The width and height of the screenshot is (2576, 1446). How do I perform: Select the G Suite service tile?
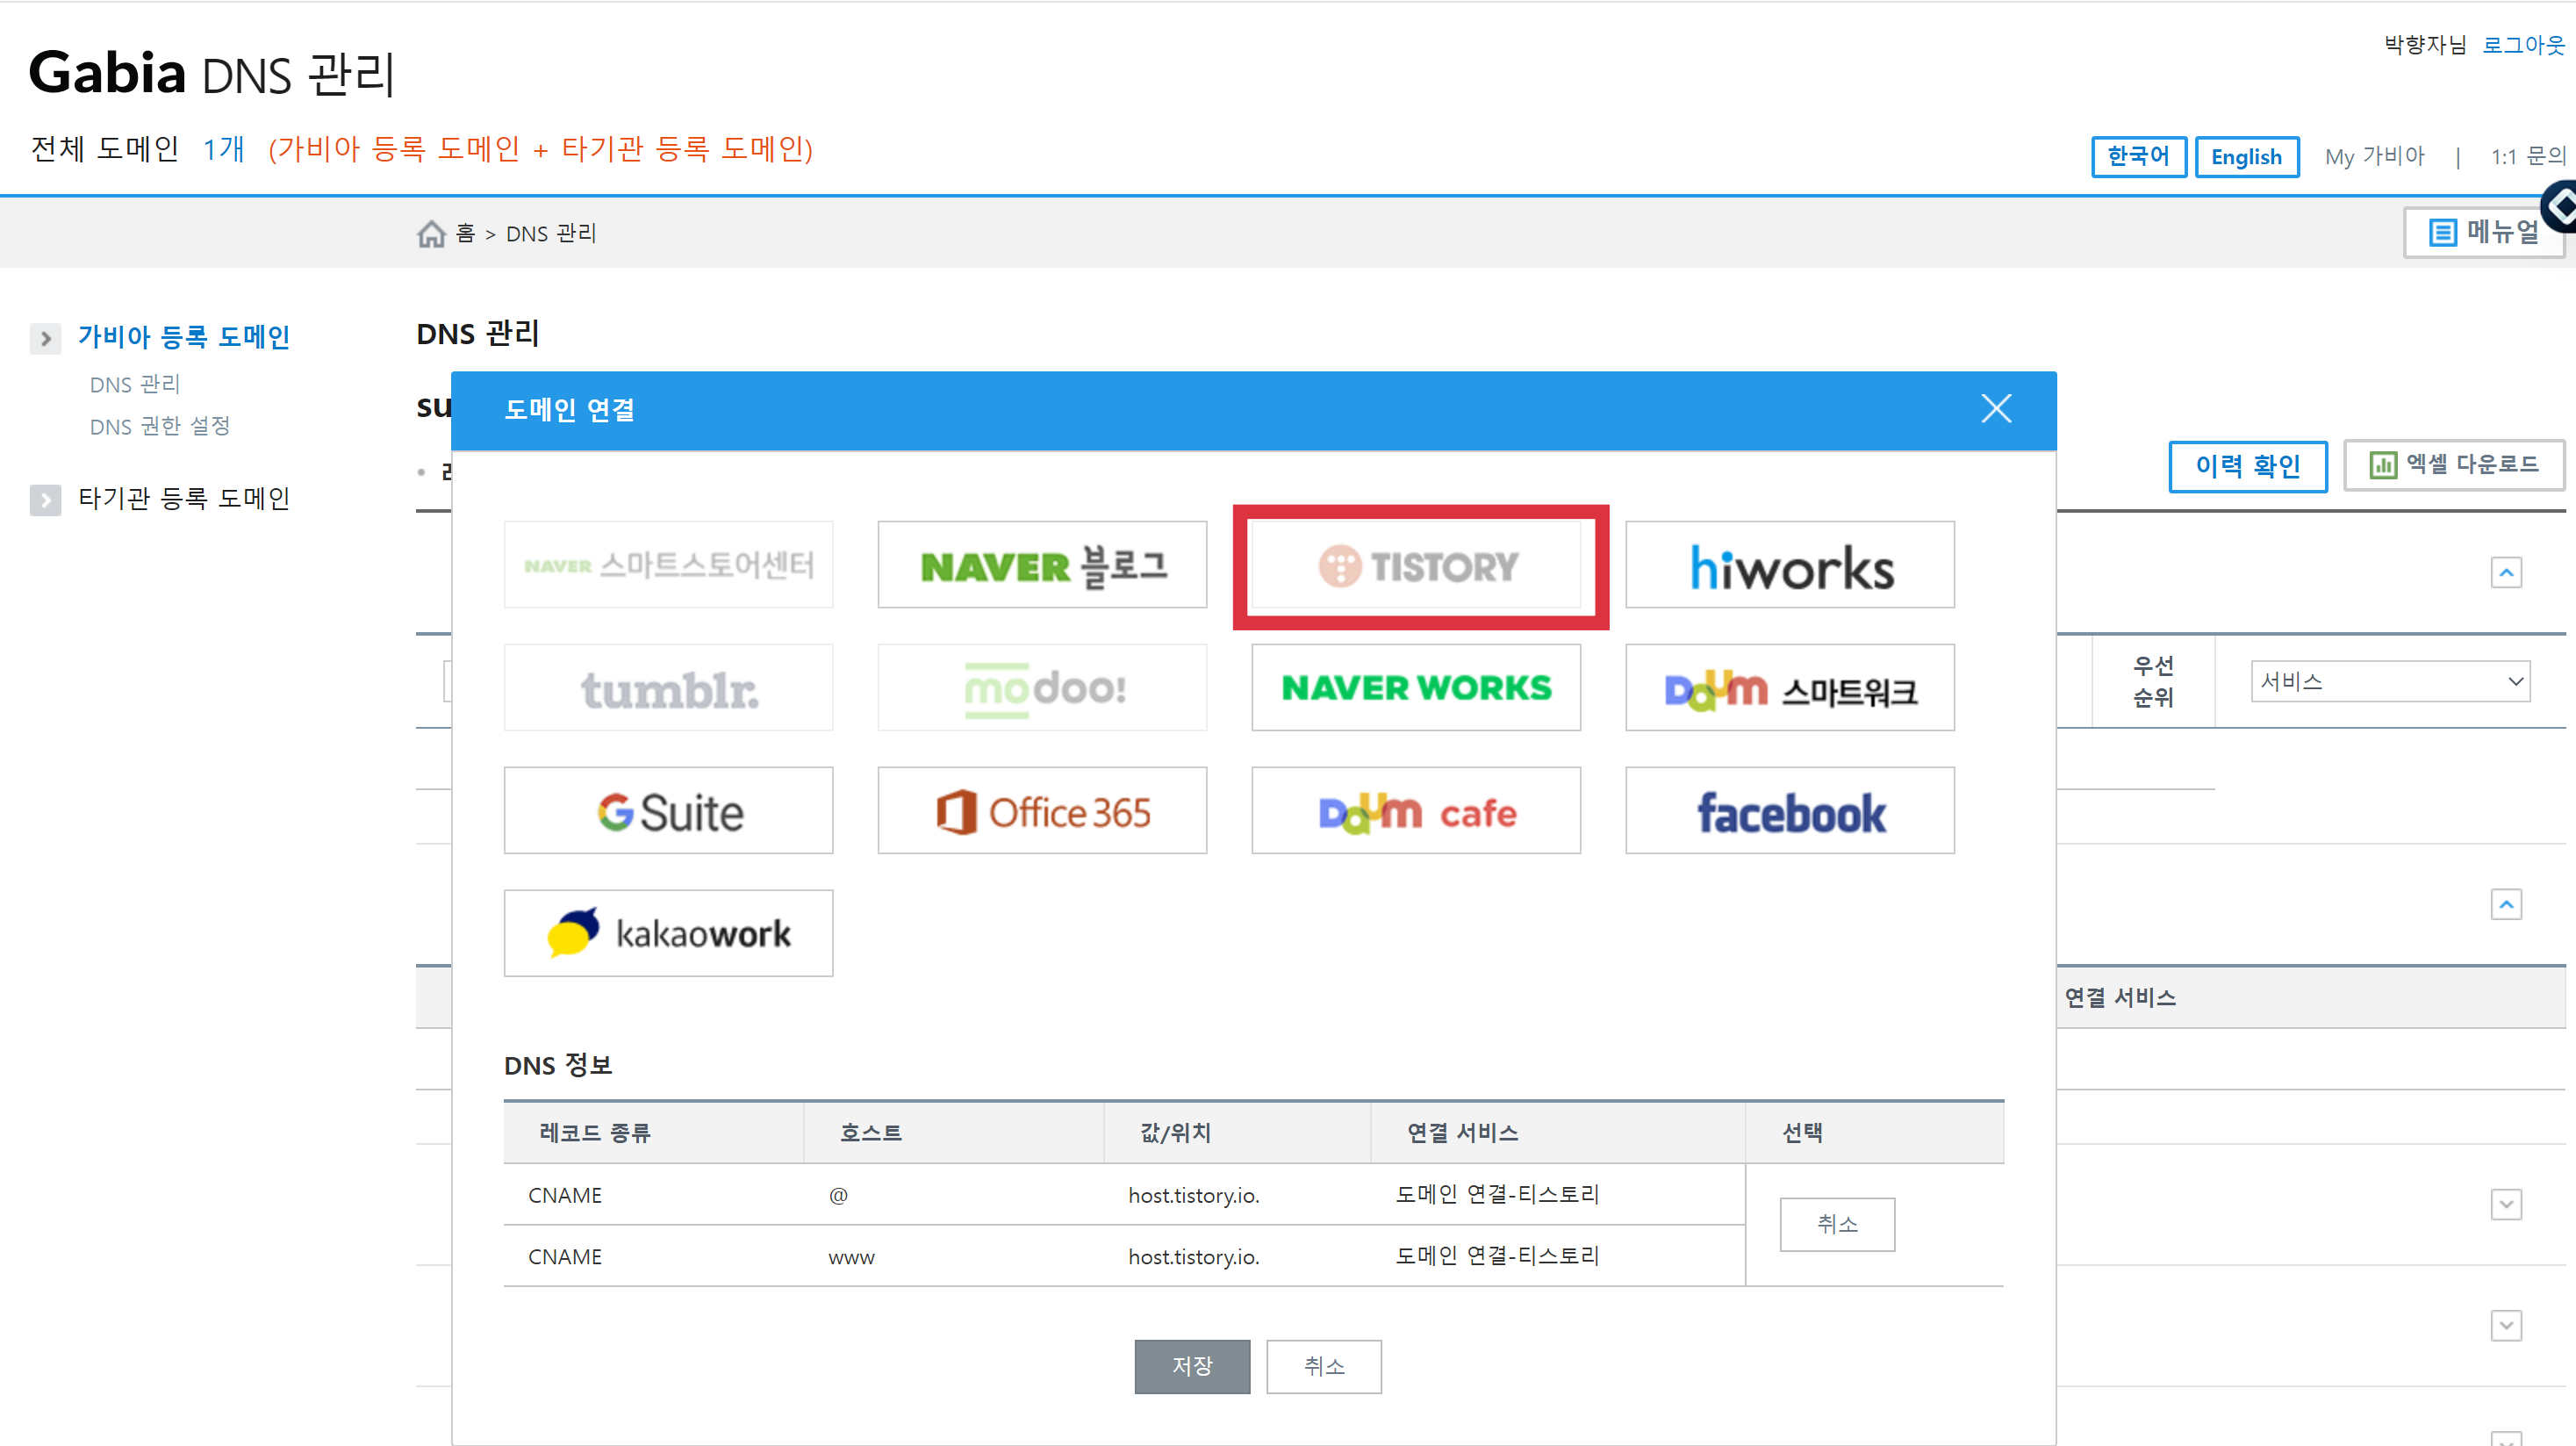(x=668, y=811)
